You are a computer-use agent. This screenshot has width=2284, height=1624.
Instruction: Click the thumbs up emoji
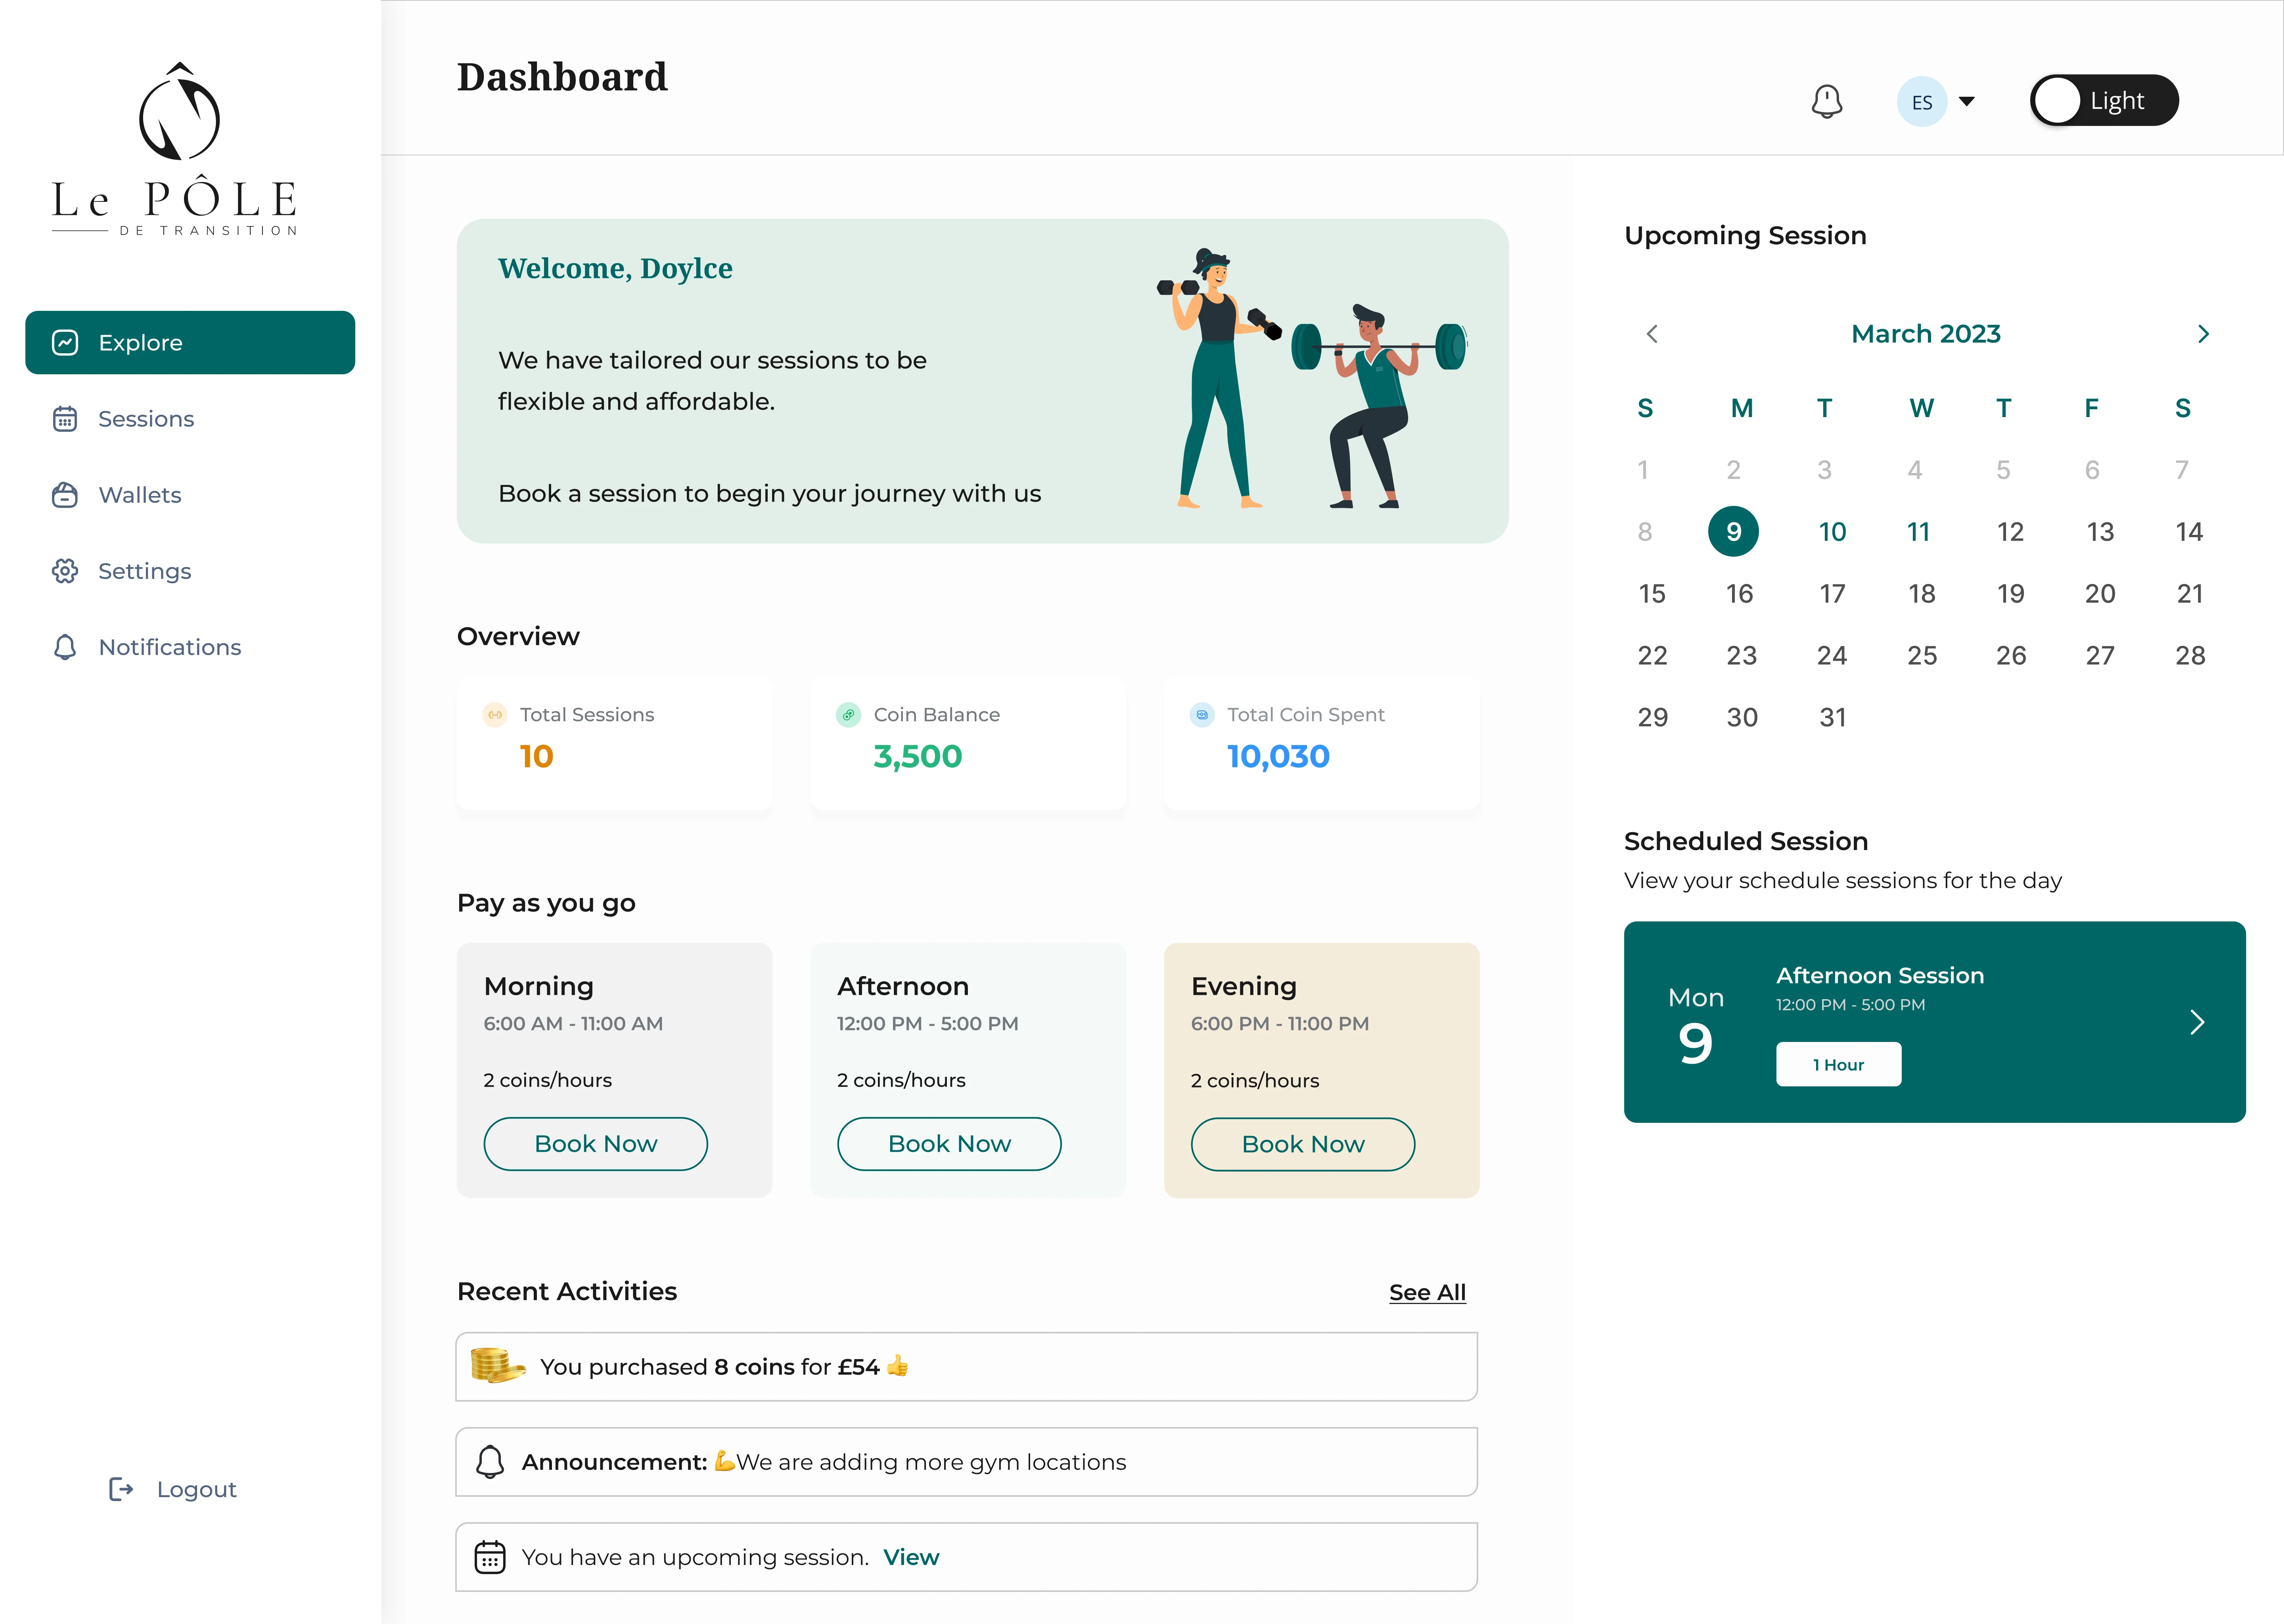tap(898, 1366)
